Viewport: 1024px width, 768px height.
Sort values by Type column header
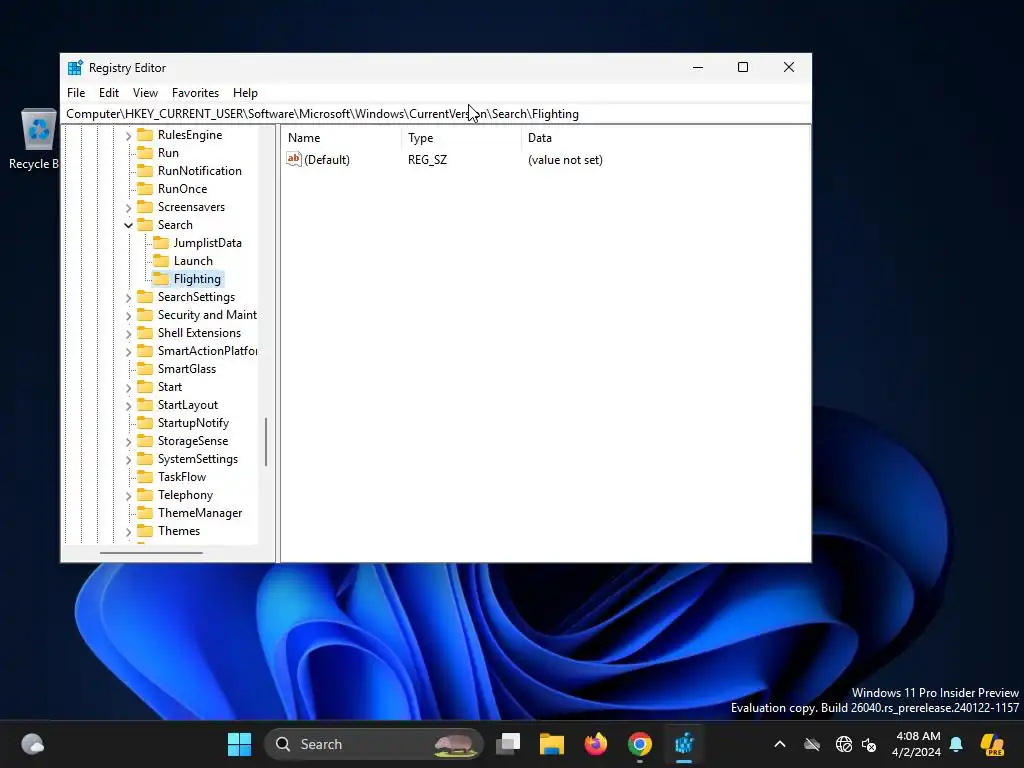click(461, 138)
